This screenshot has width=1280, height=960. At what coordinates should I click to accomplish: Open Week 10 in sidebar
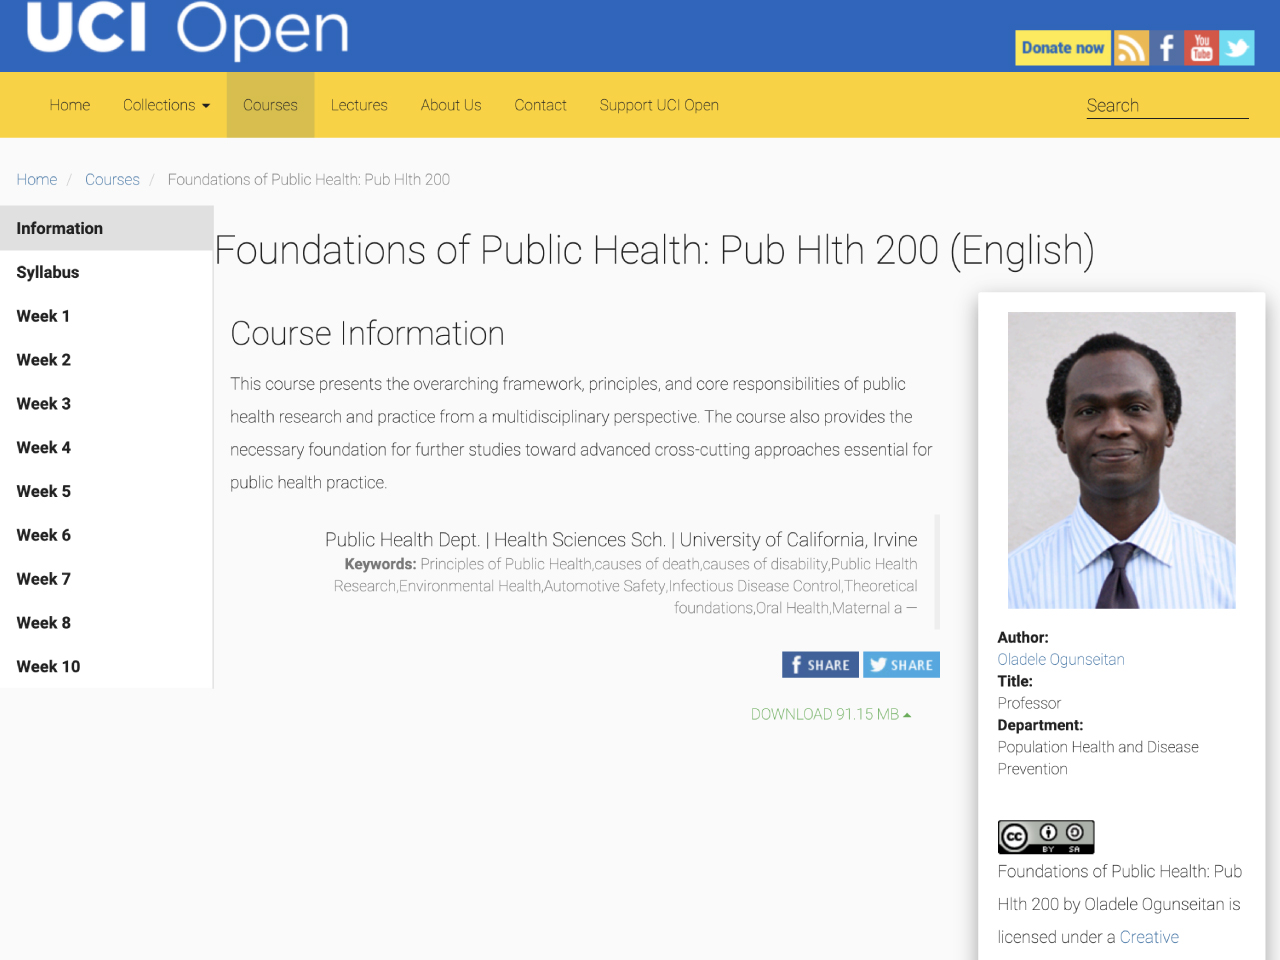pyautogui.click(x=106, y=667)
